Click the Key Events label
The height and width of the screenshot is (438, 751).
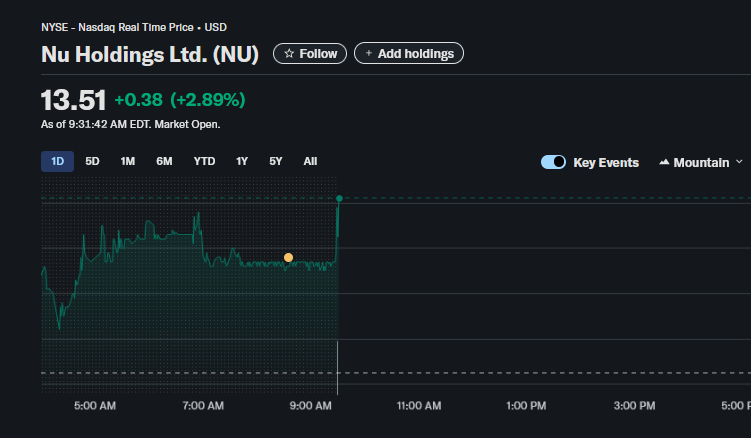tap(606, 162)
